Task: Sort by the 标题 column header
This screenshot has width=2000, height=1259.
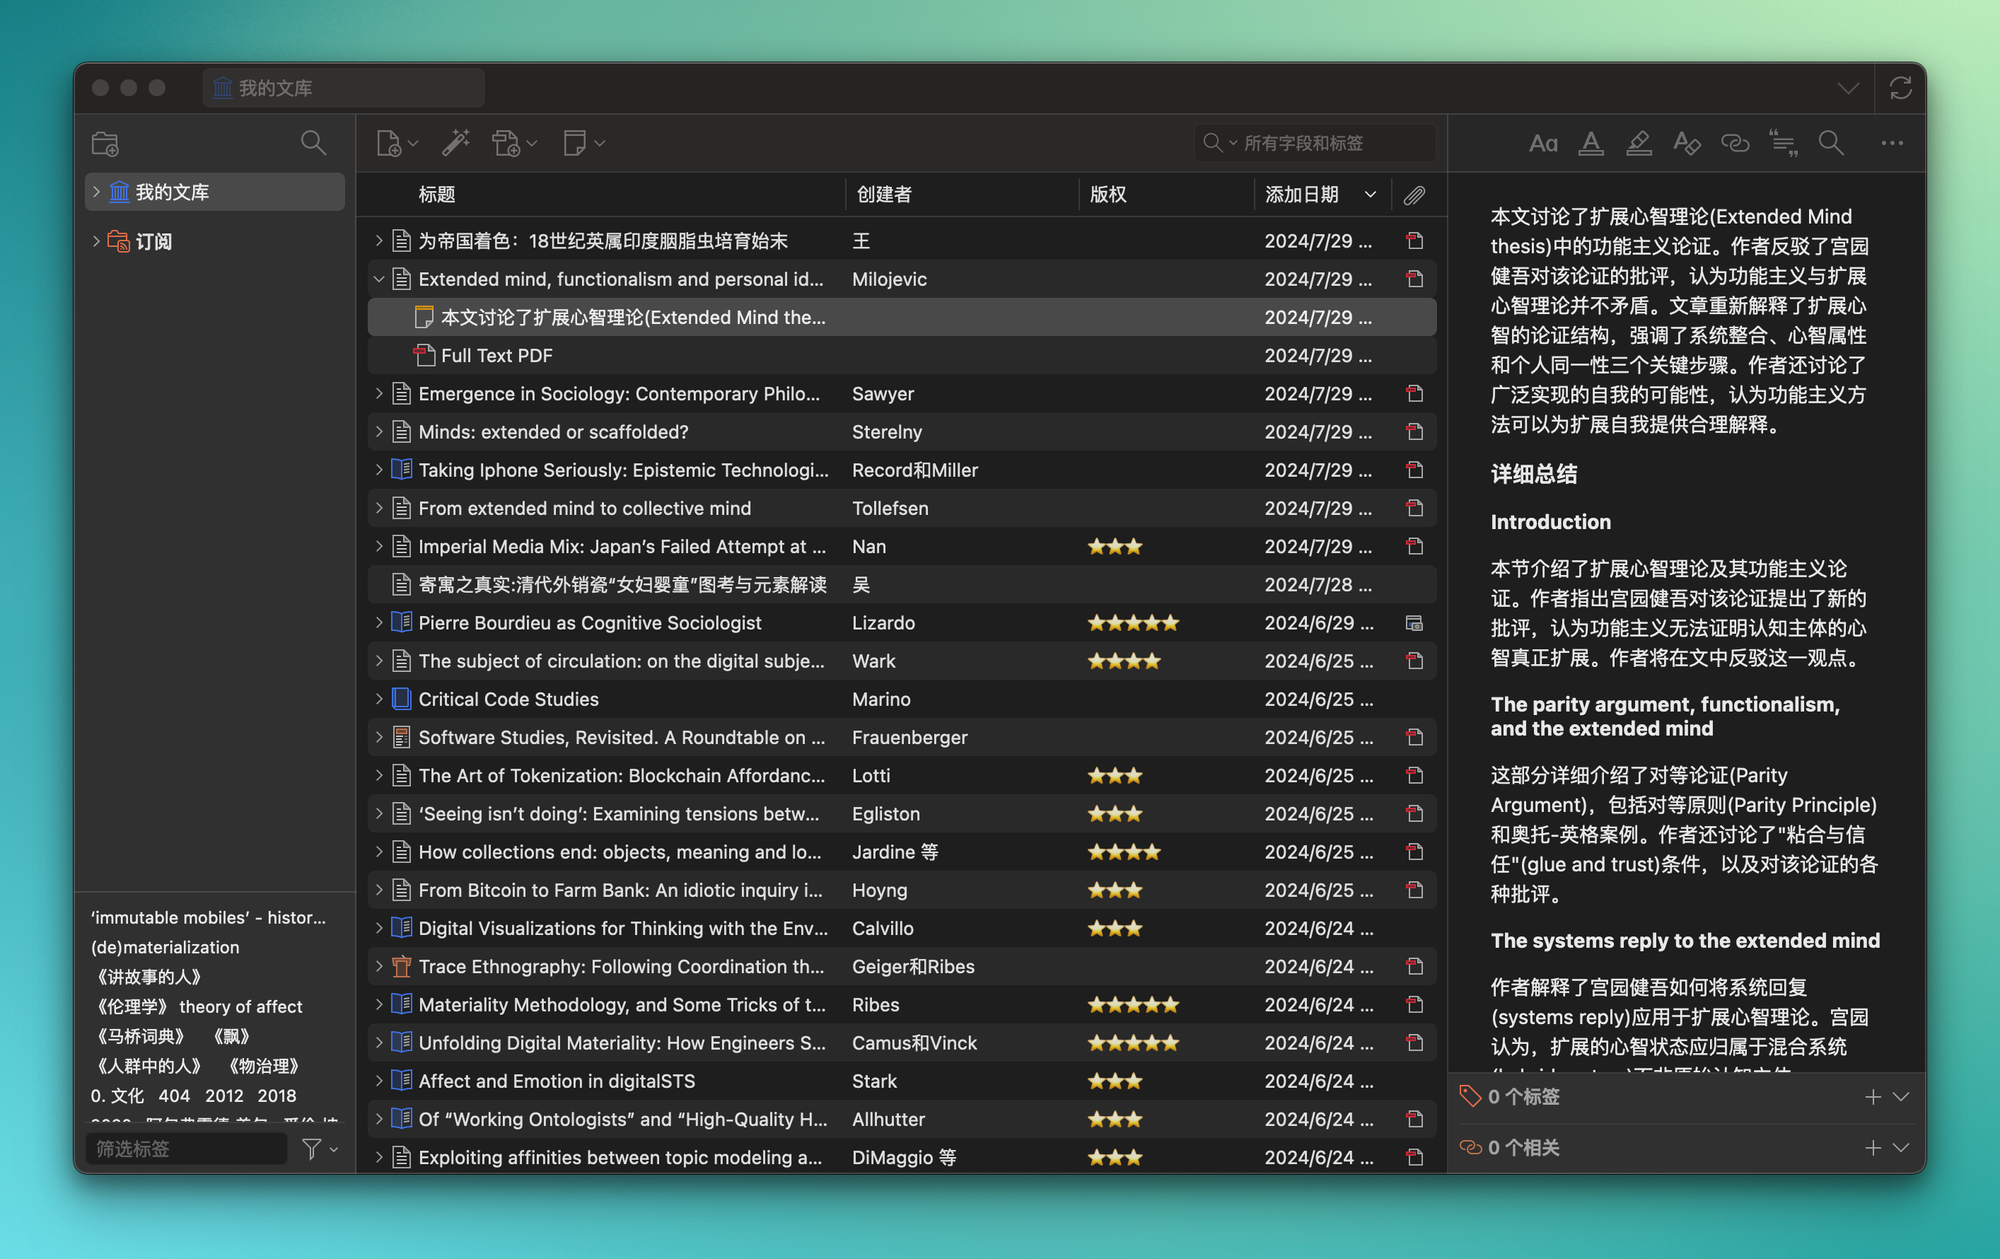Action: click(437, 195)
